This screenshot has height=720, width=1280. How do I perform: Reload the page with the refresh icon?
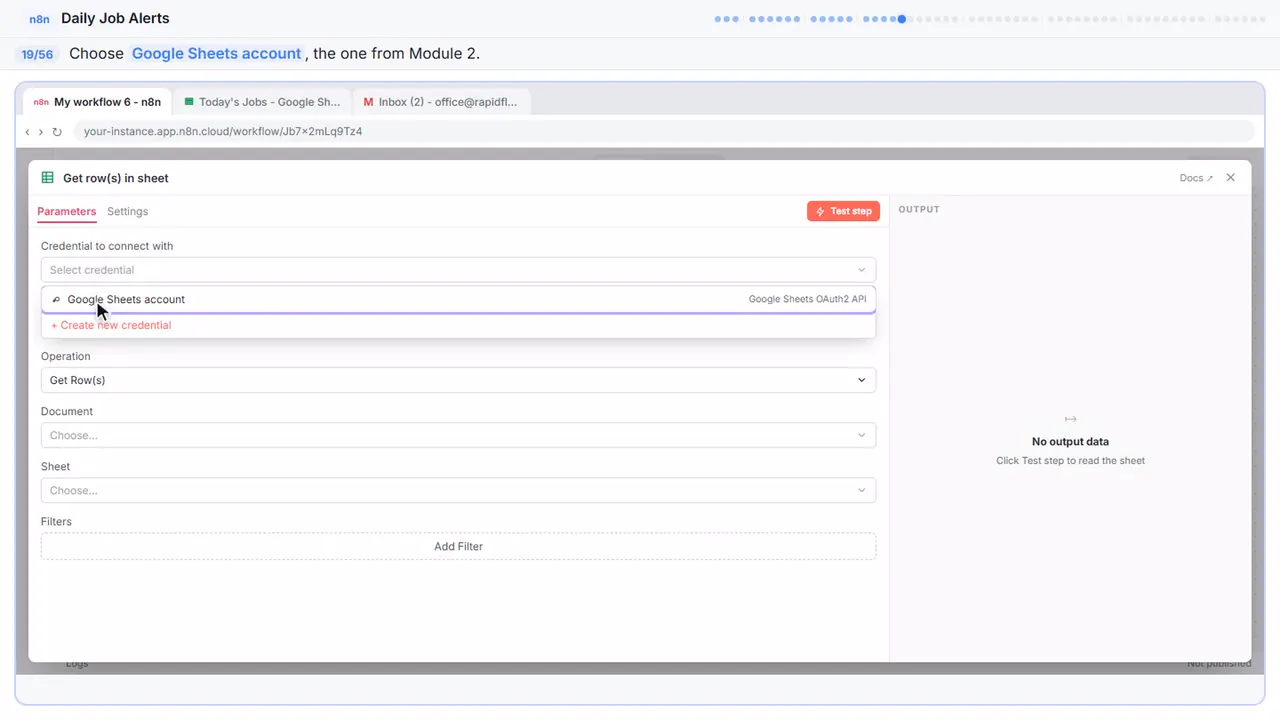[57, 131]
